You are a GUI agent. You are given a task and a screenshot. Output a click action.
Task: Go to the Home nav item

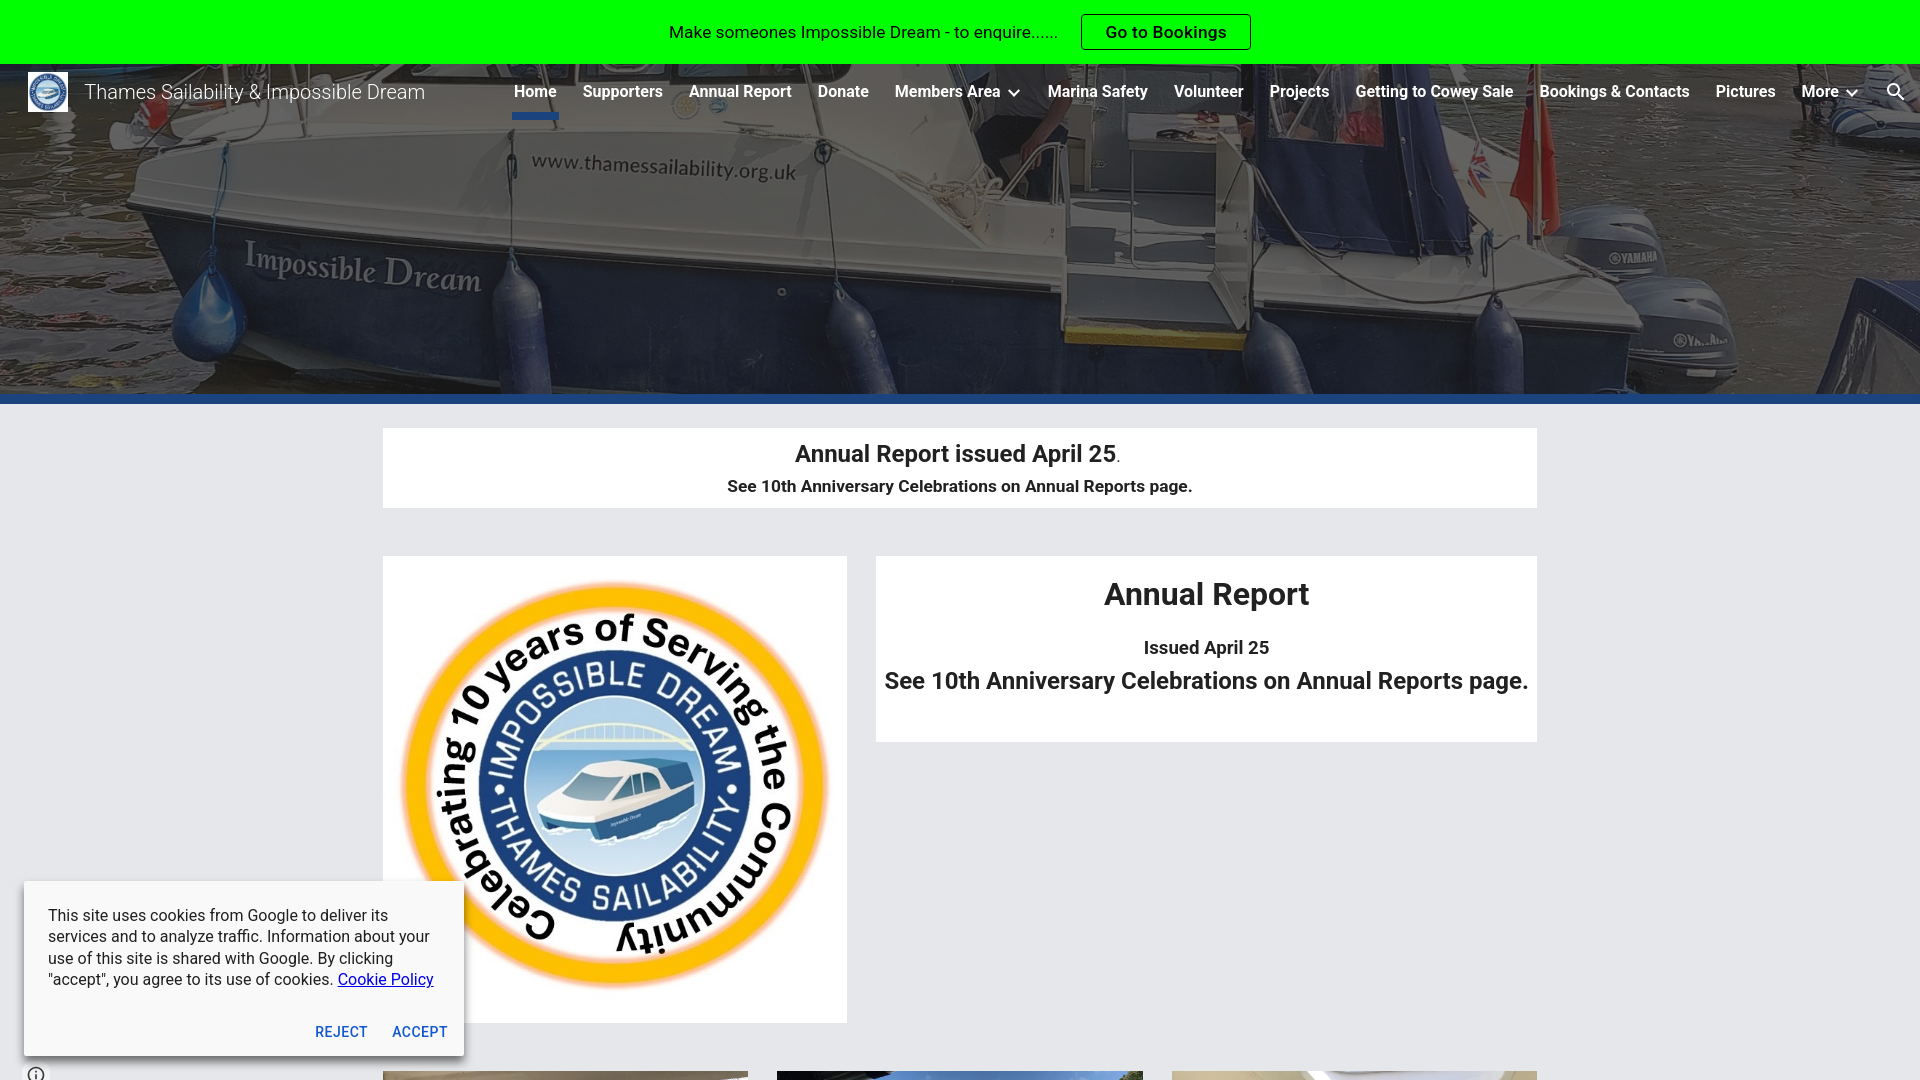point(535,92)
